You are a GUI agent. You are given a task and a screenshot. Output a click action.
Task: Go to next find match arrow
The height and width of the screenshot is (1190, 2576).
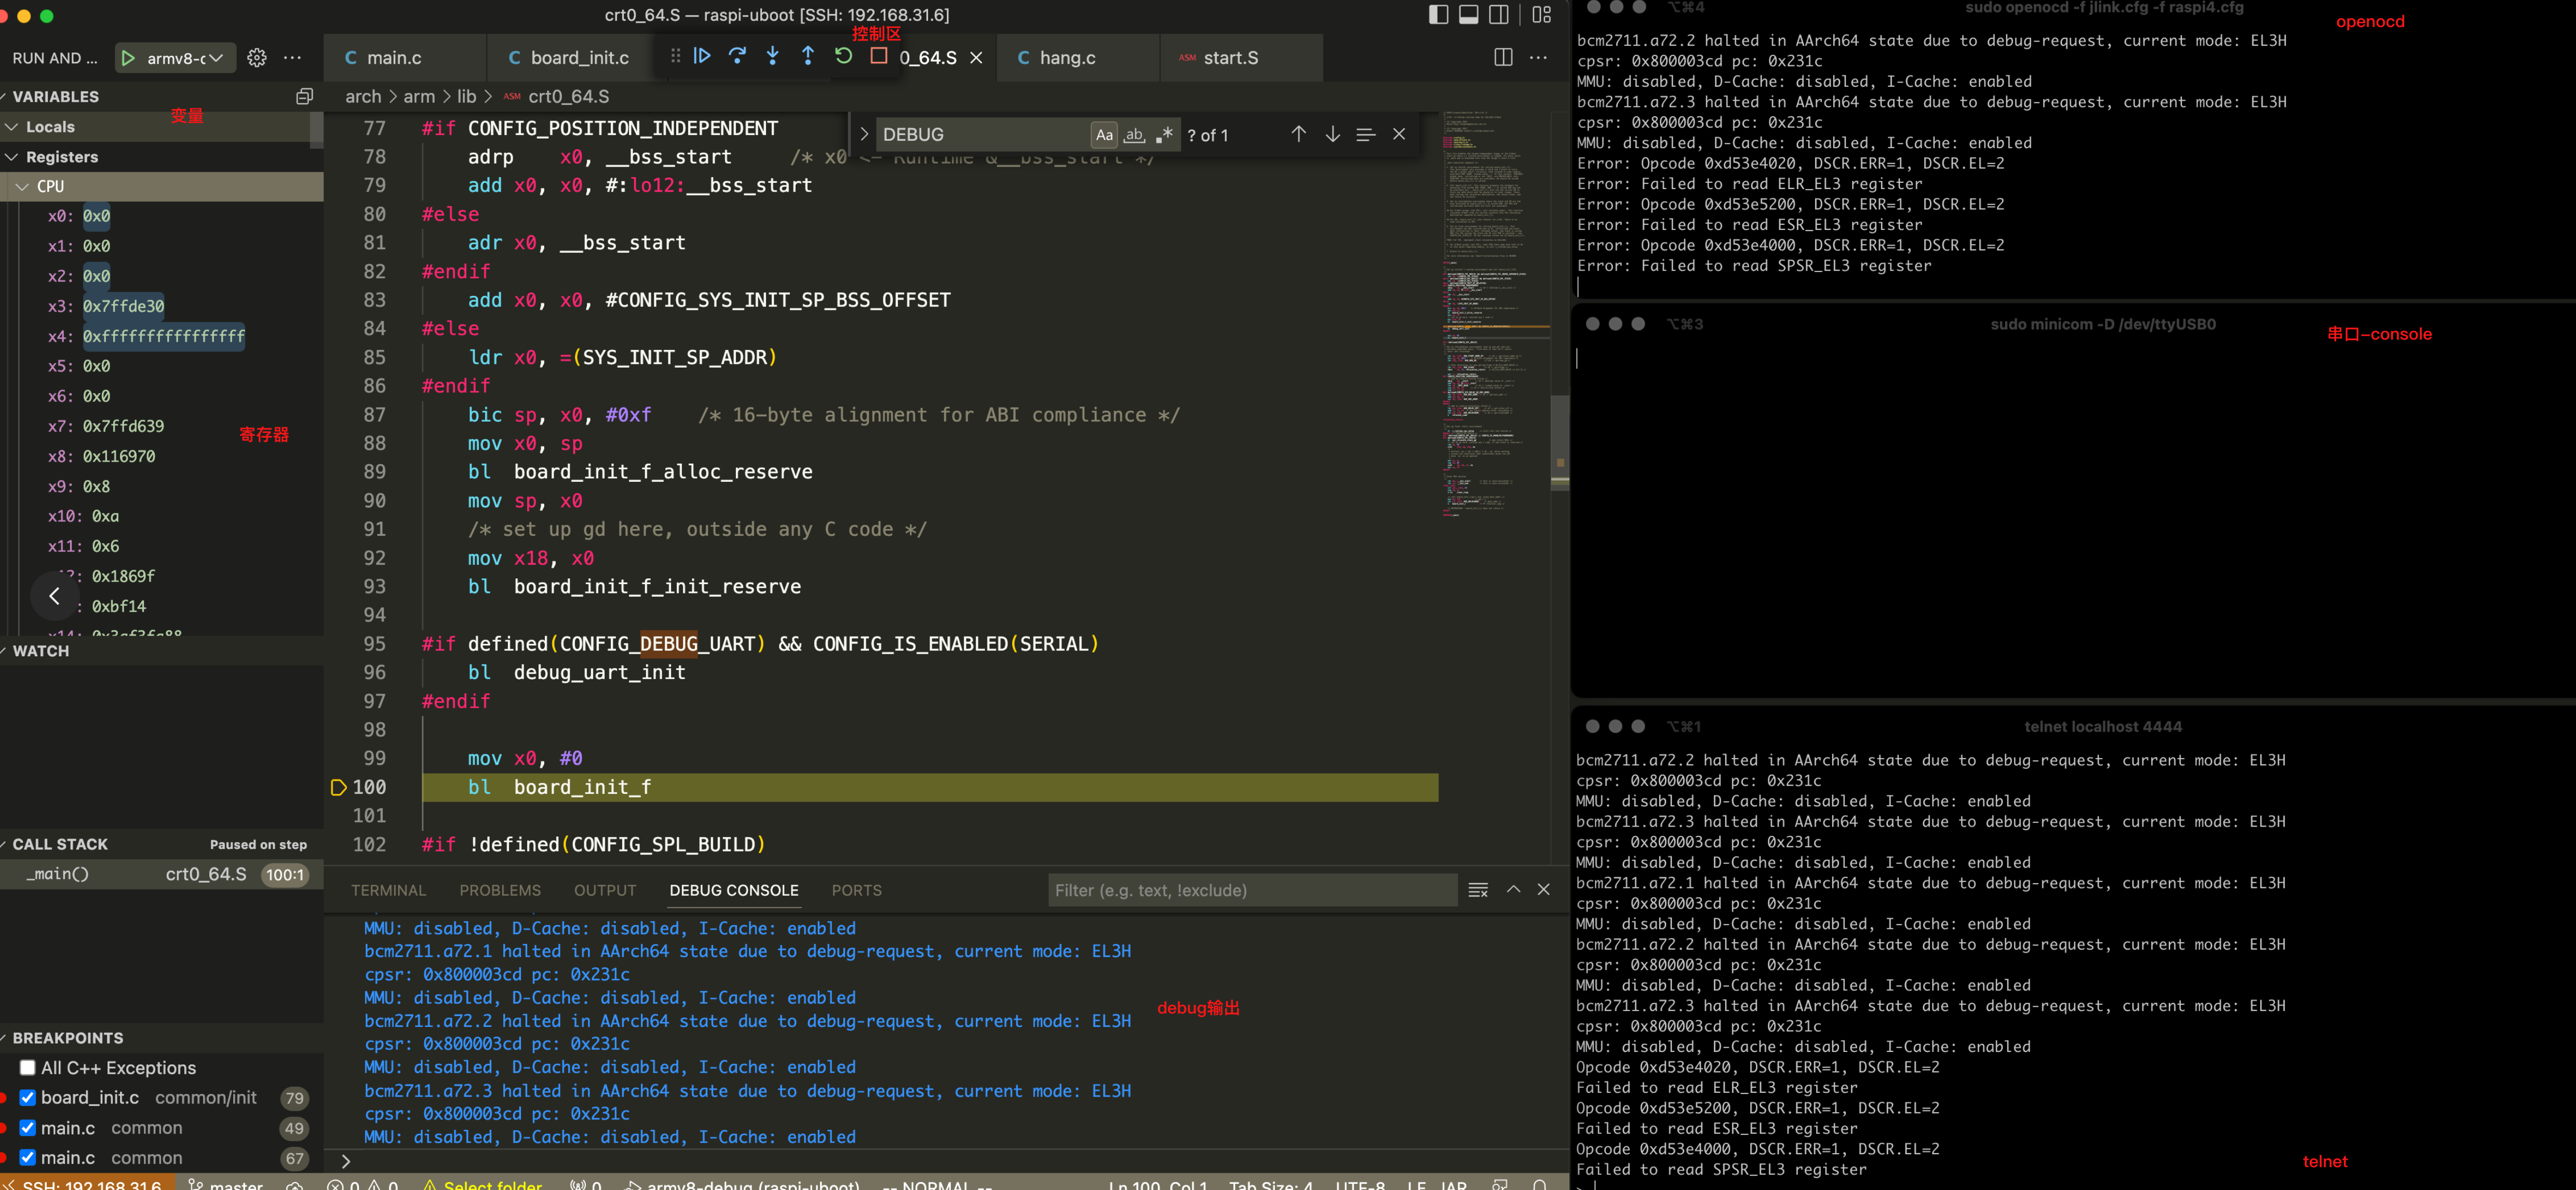(1332, 134)
